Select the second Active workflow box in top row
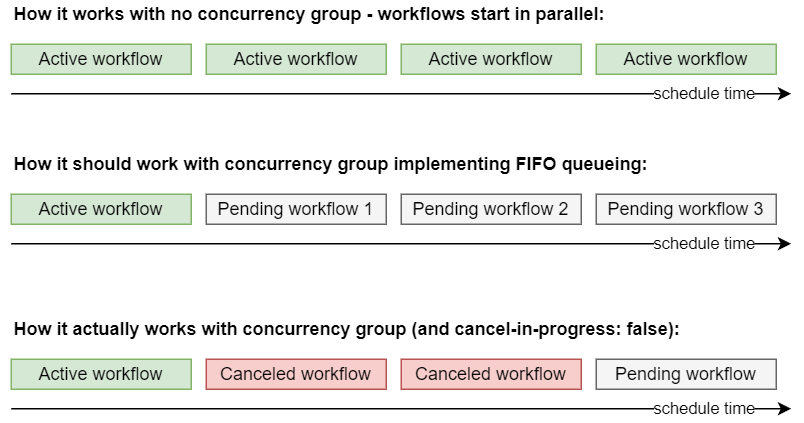 tap(296, 59)
